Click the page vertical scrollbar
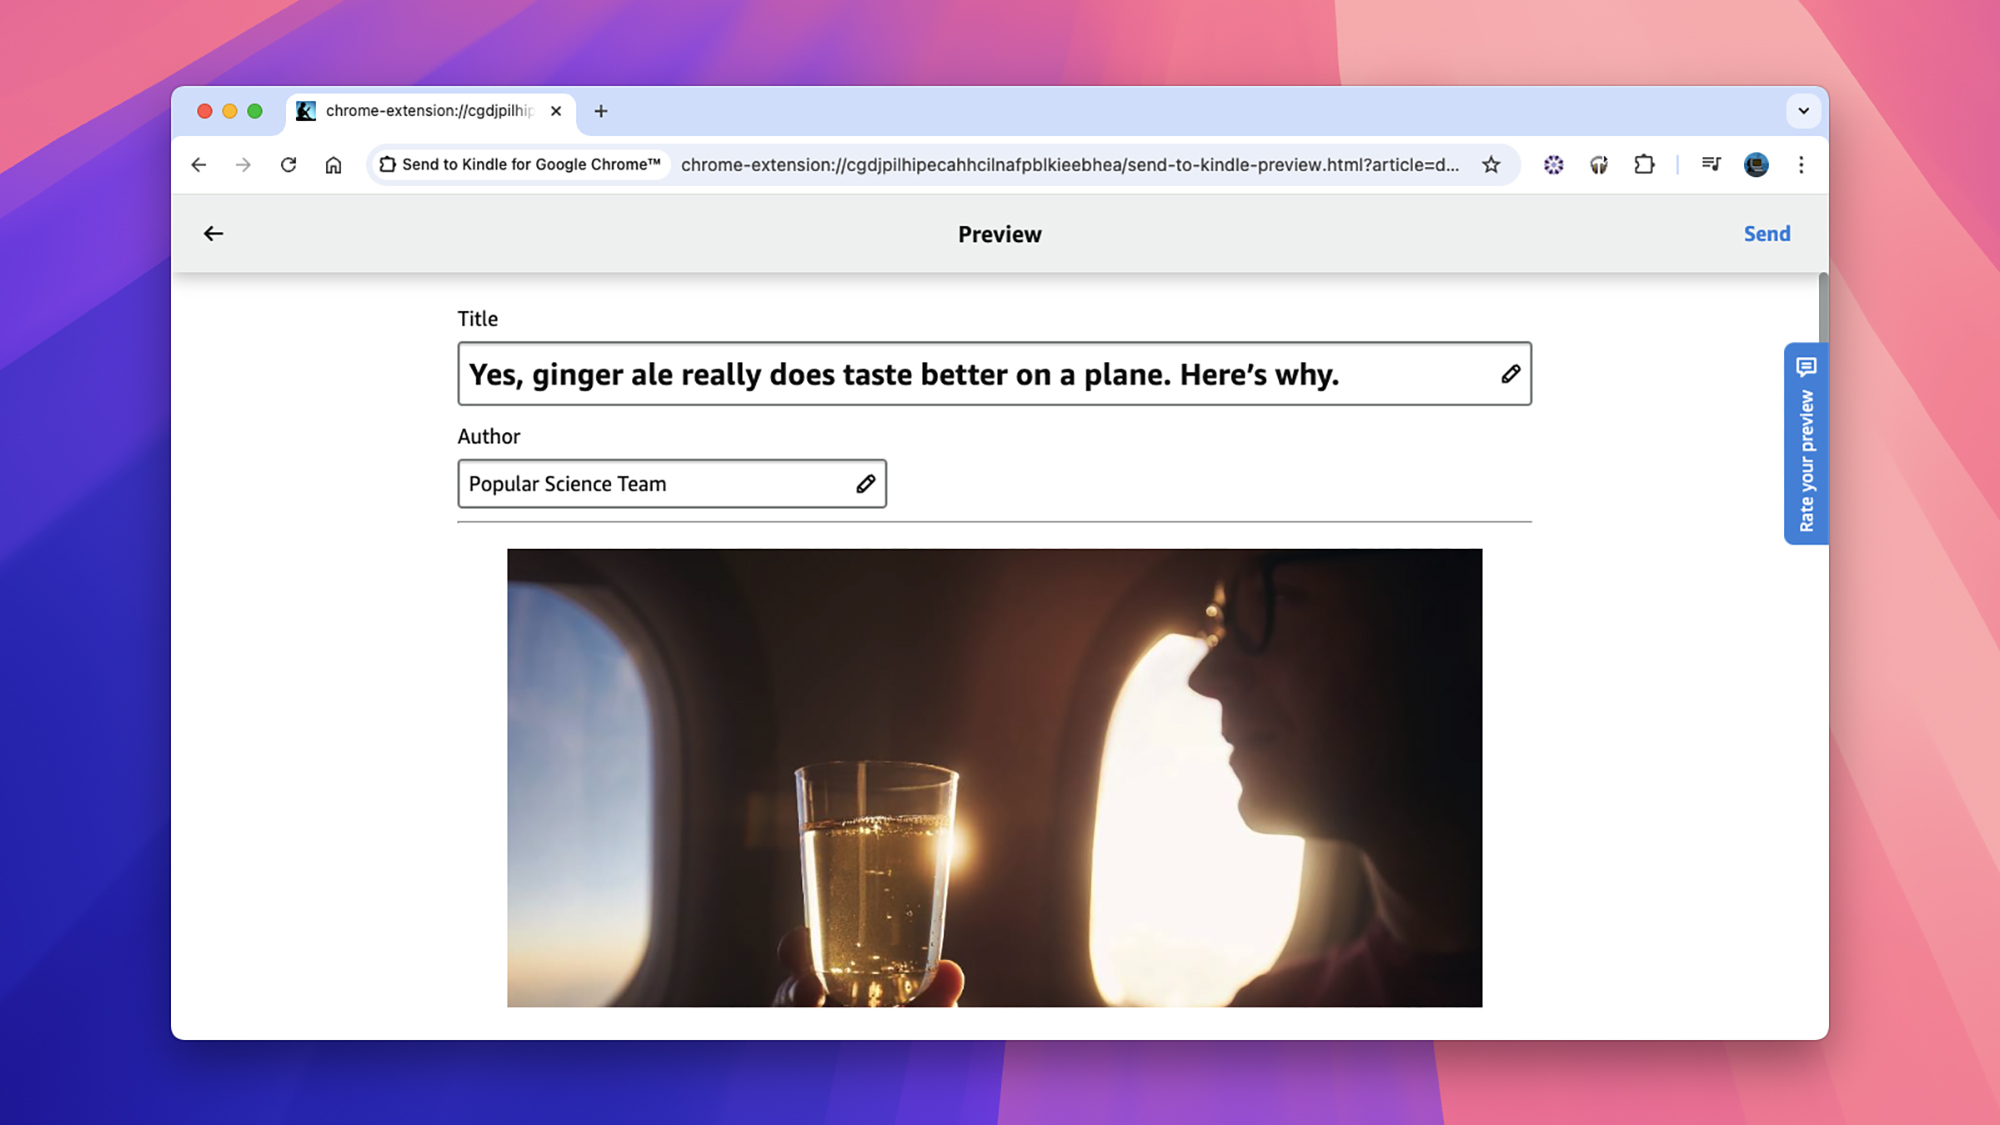2000x1125 pixels. click(1823, 310)
